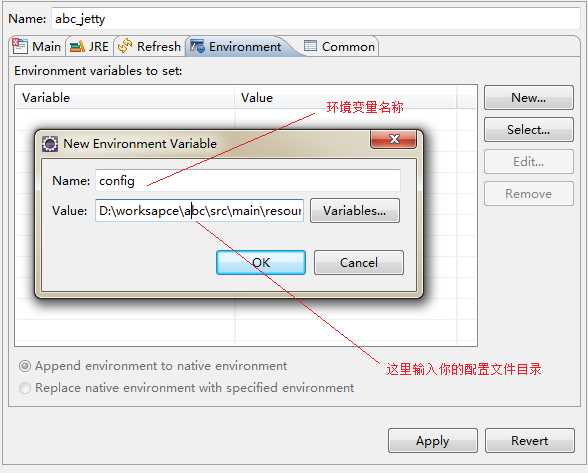Click the Refresh arrows icon

click(x=125, y=46)
